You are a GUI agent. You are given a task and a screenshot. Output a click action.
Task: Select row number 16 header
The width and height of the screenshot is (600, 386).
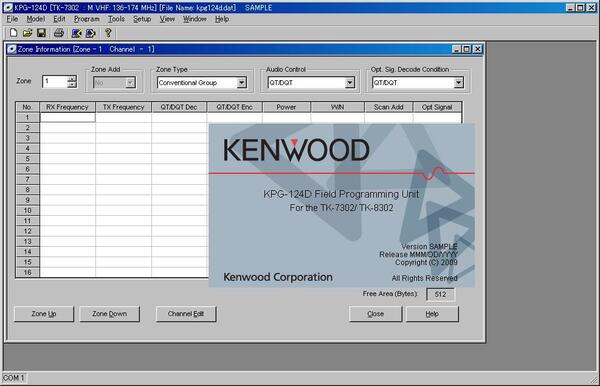(28, 272)
